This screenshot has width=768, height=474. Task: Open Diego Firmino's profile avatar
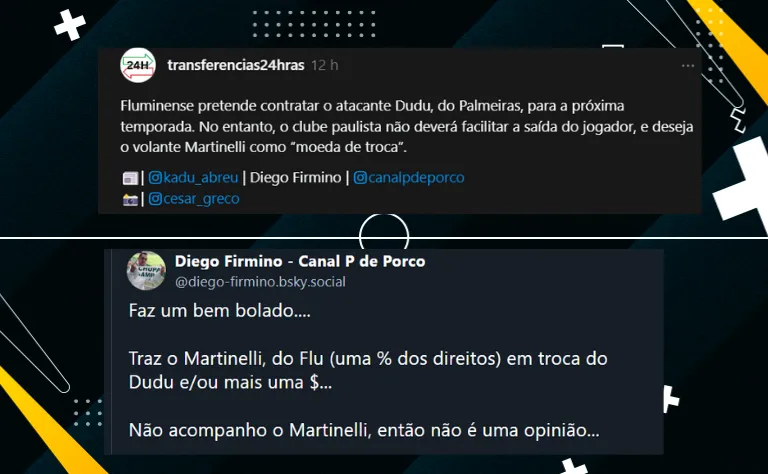tap(146, 271)
